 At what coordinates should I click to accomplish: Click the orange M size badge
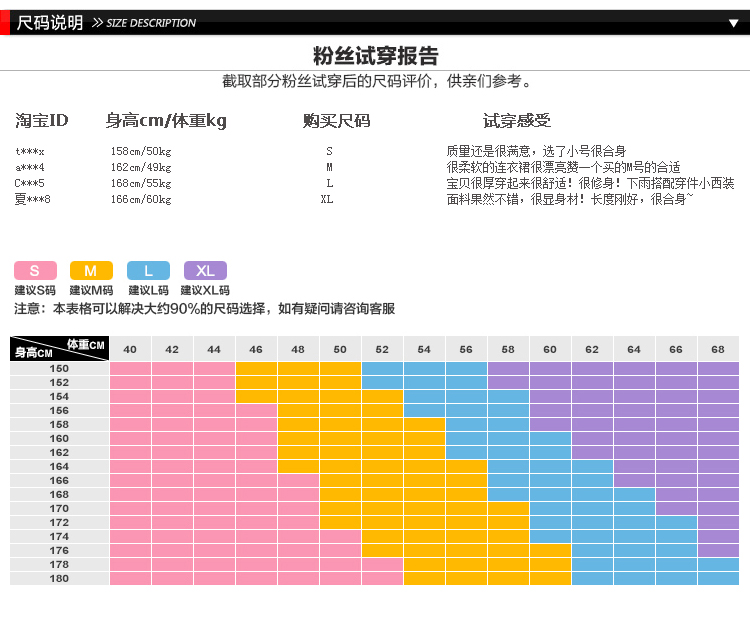[91, 270]
